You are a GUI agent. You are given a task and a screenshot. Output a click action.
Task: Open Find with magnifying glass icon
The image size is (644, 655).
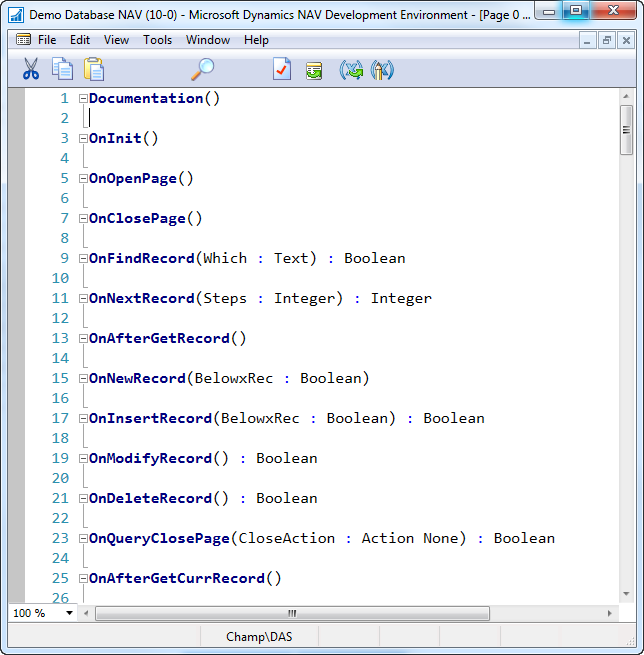pyautogui.click(x=203, y=69)
